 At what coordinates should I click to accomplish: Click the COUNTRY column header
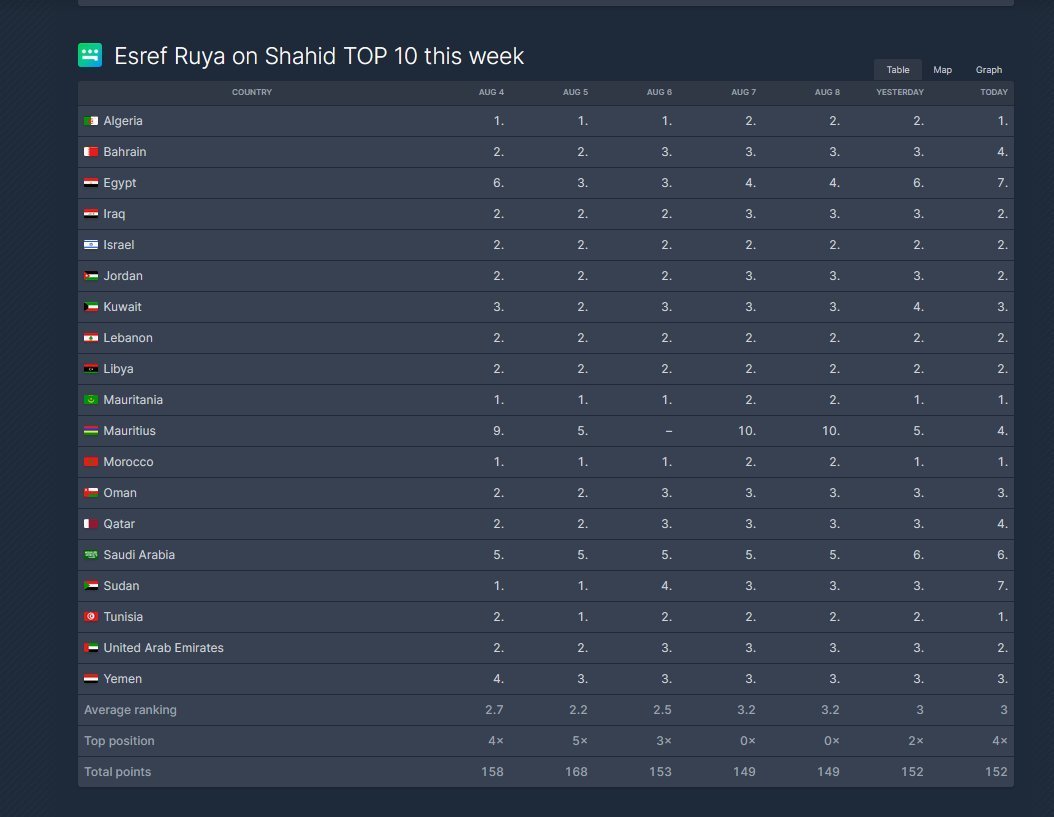click(x=251, y=93)
